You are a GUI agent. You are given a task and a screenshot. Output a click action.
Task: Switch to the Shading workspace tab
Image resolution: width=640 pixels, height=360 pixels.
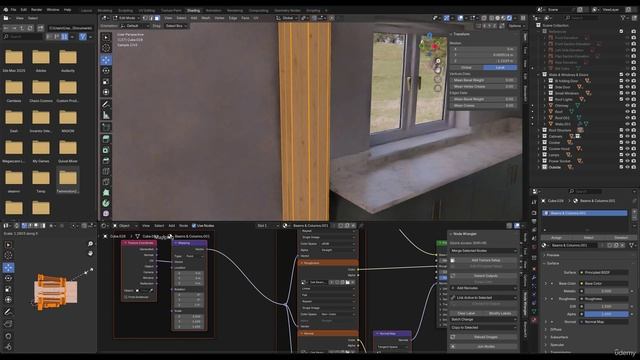pyautogui.click(x=193, y=10)
